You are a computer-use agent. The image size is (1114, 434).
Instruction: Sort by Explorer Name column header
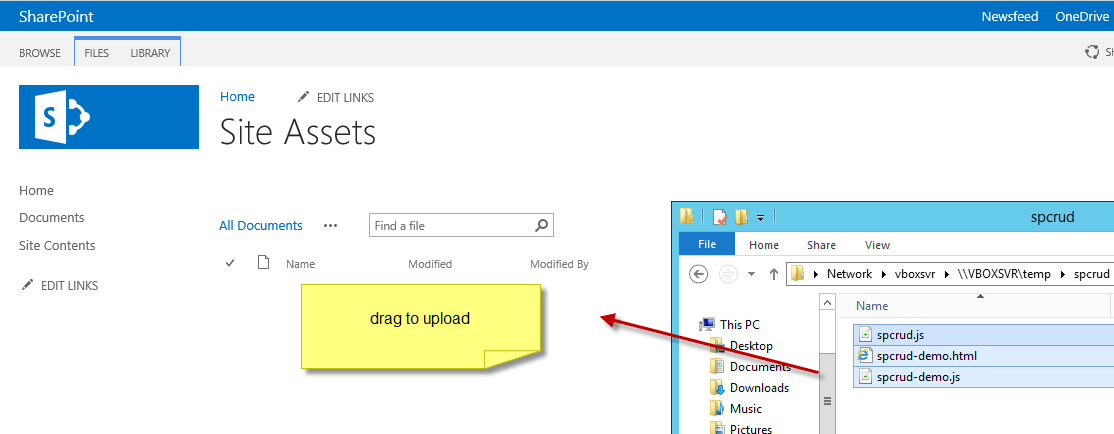pyautogui.click(x=872, y=305)
